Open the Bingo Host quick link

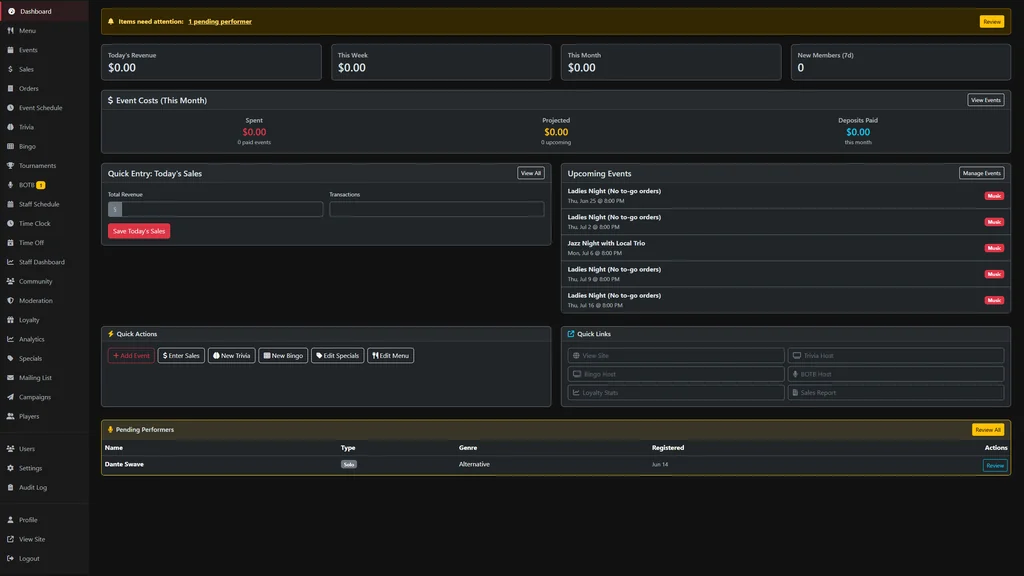point(676,374)
